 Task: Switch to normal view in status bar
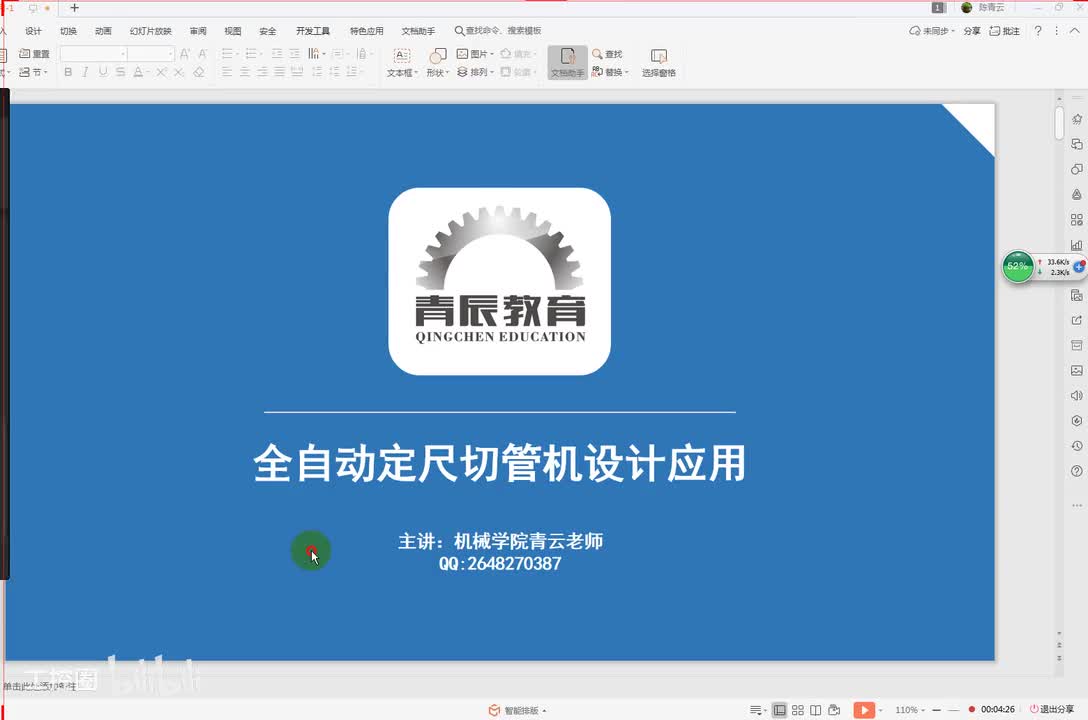[780, 710]
